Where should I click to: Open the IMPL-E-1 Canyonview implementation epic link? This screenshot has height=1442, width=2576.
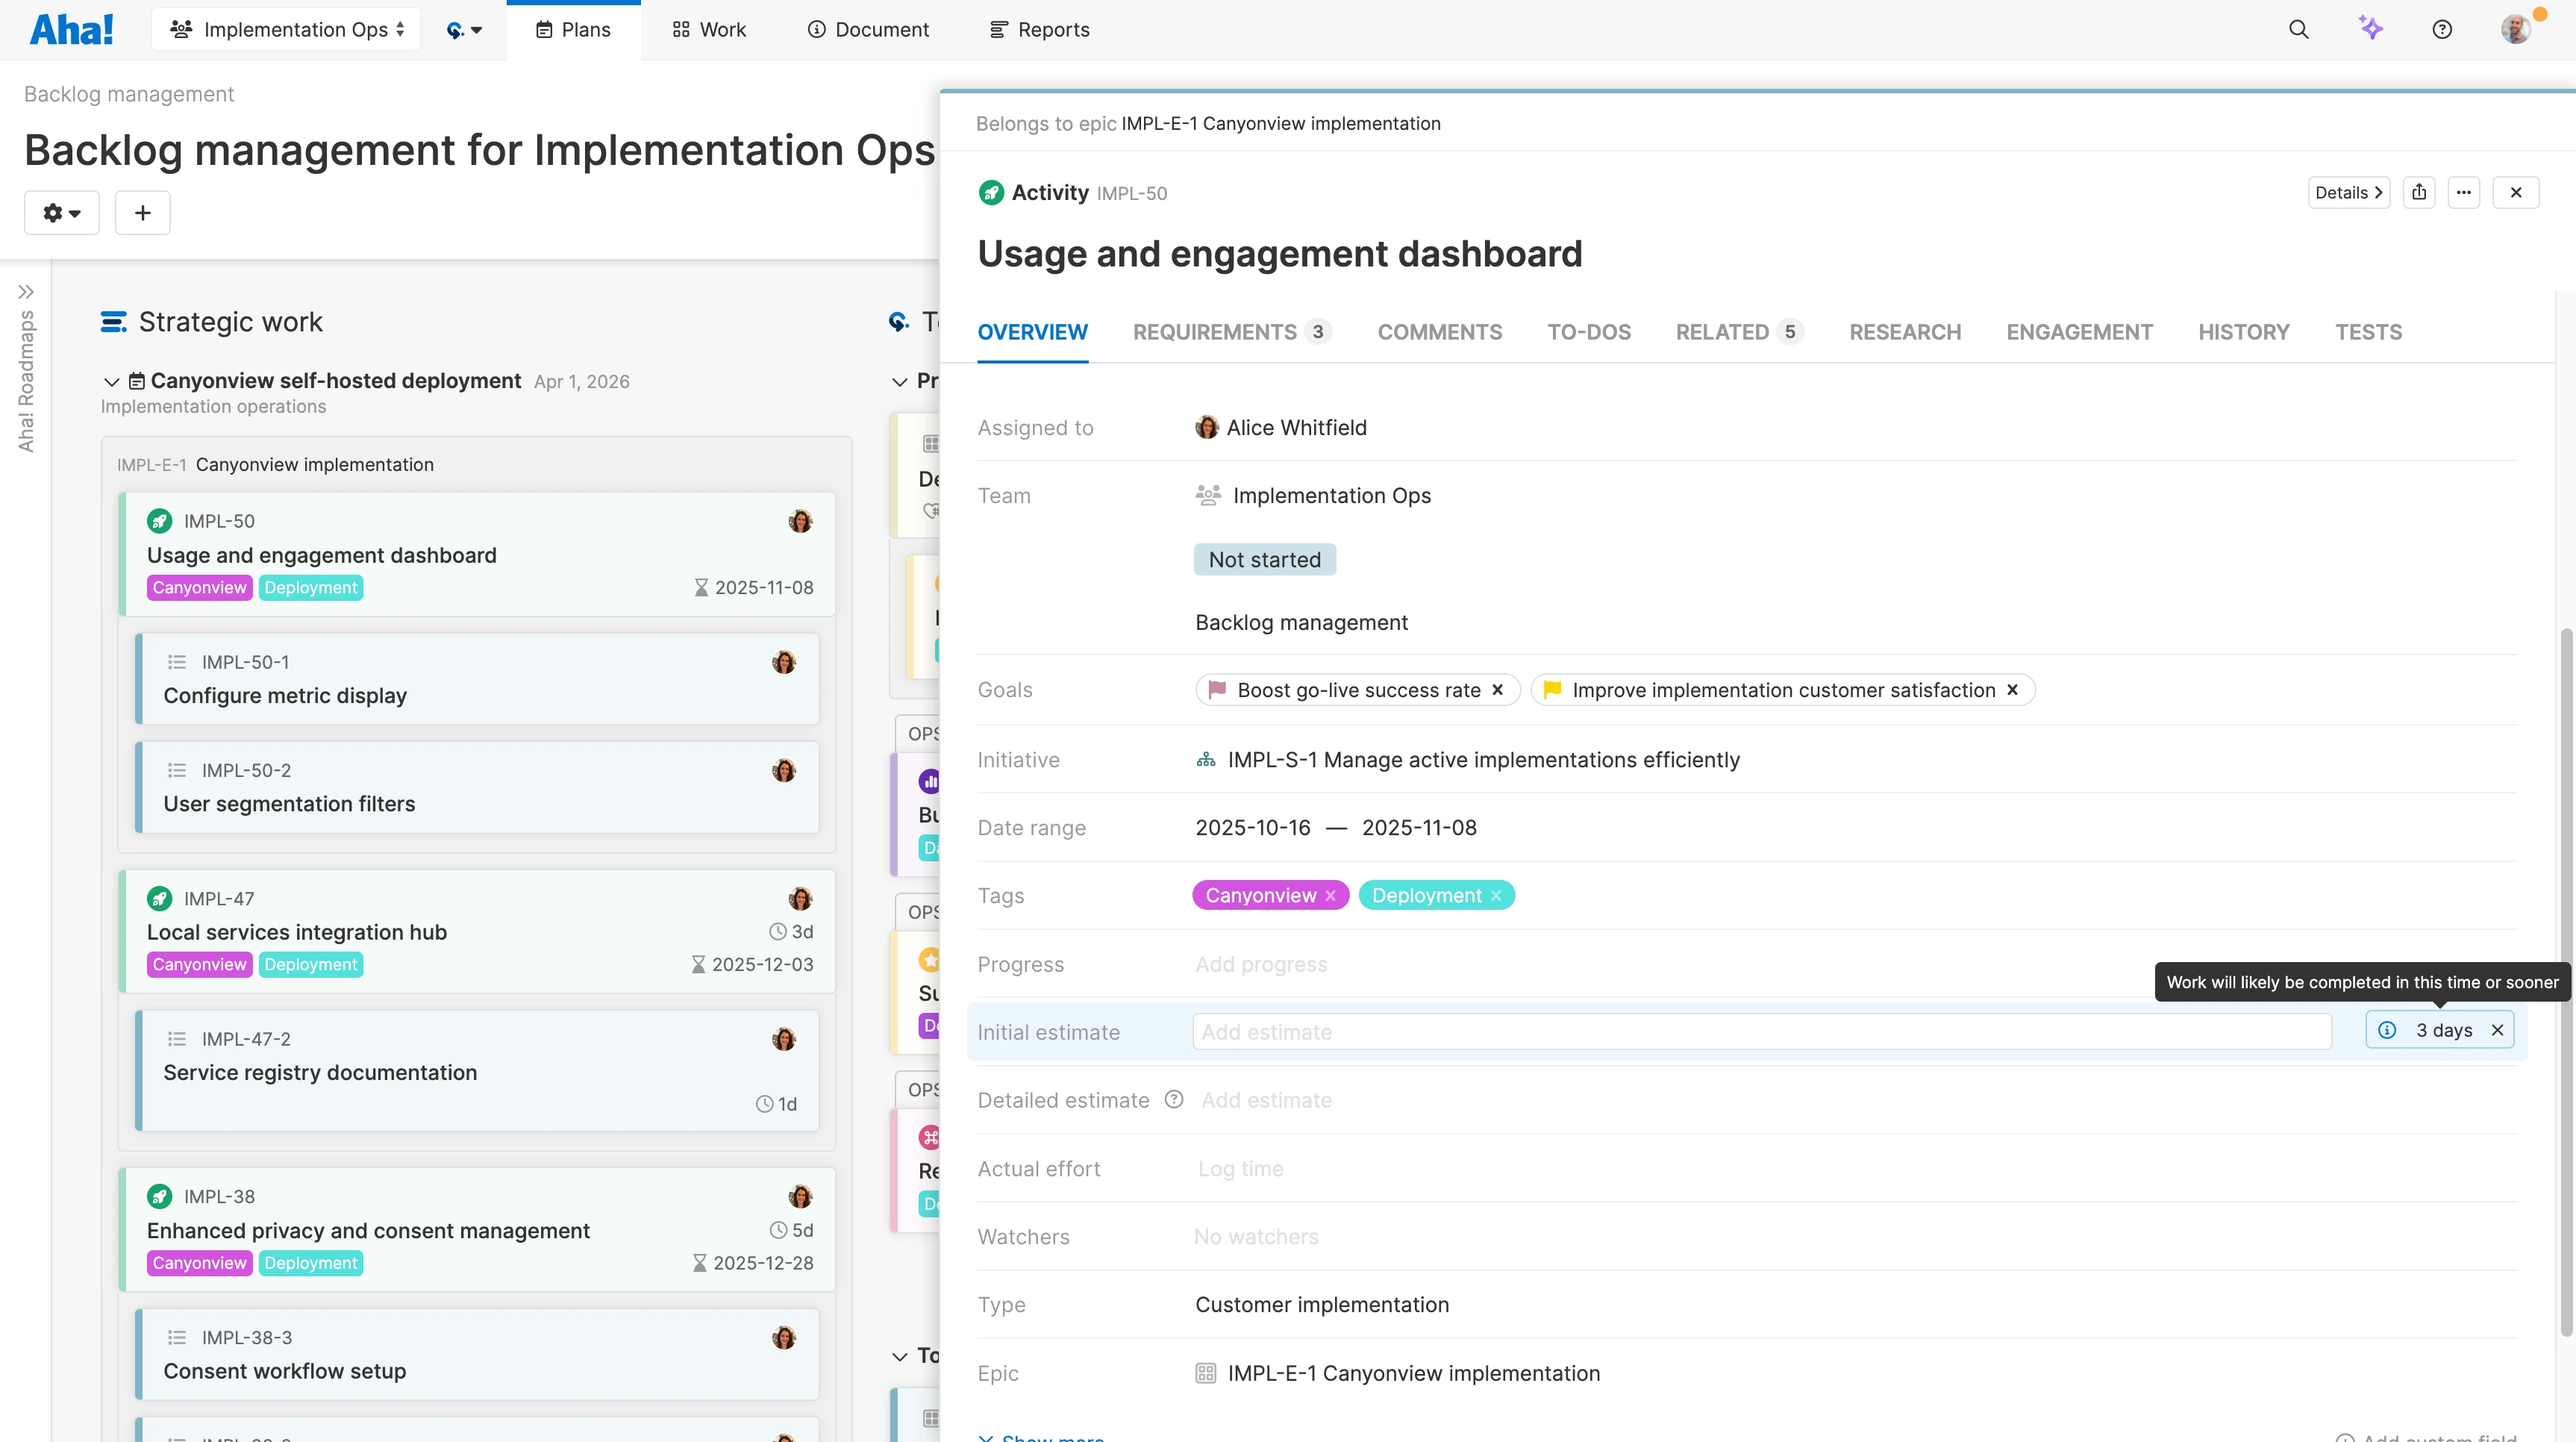point(1412,1373)
